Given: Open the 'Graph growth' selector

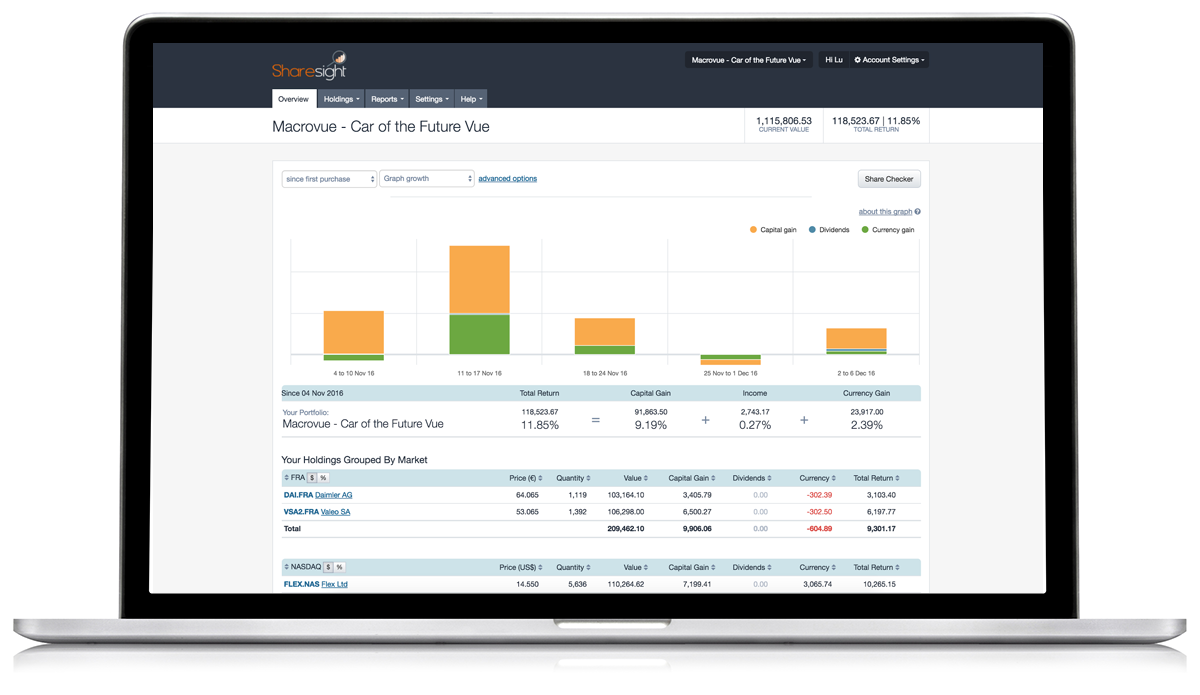Looking at the screenshot, I should pos(427,178).
